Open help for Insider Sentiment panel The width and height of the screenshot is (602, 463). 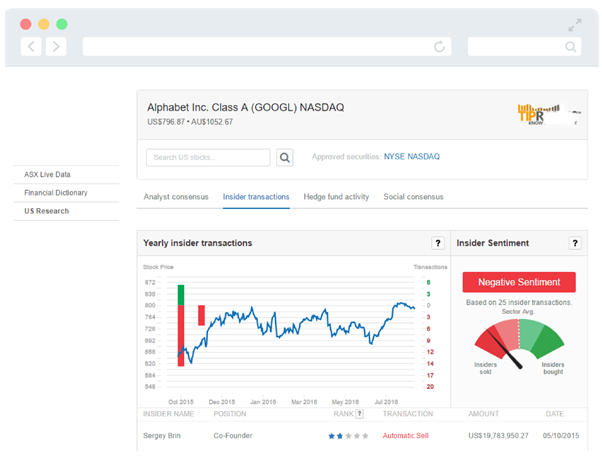(575, 243)
